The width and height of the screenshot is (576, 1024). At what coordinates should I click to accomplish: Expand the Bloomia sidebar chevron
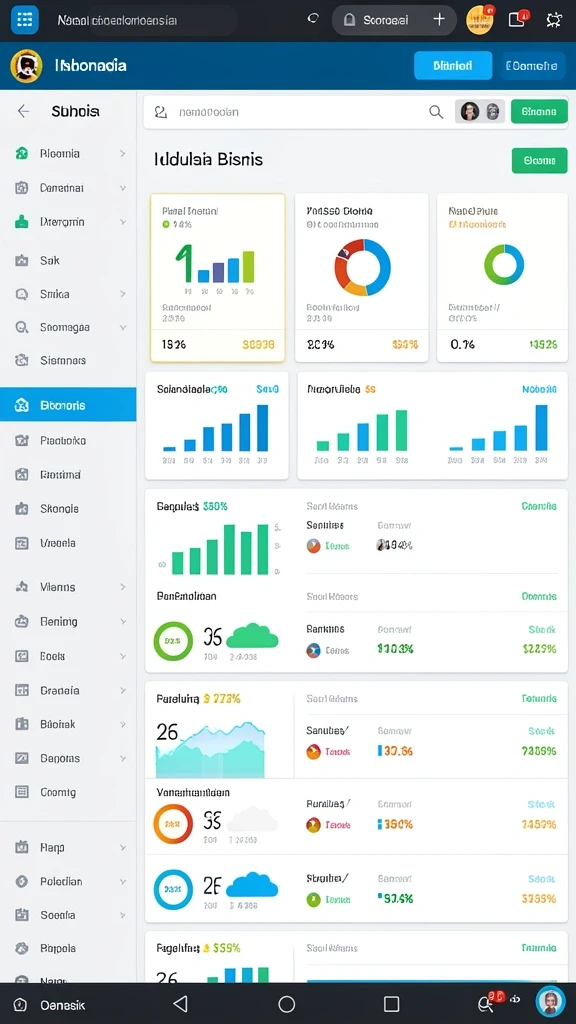point(122,153)
